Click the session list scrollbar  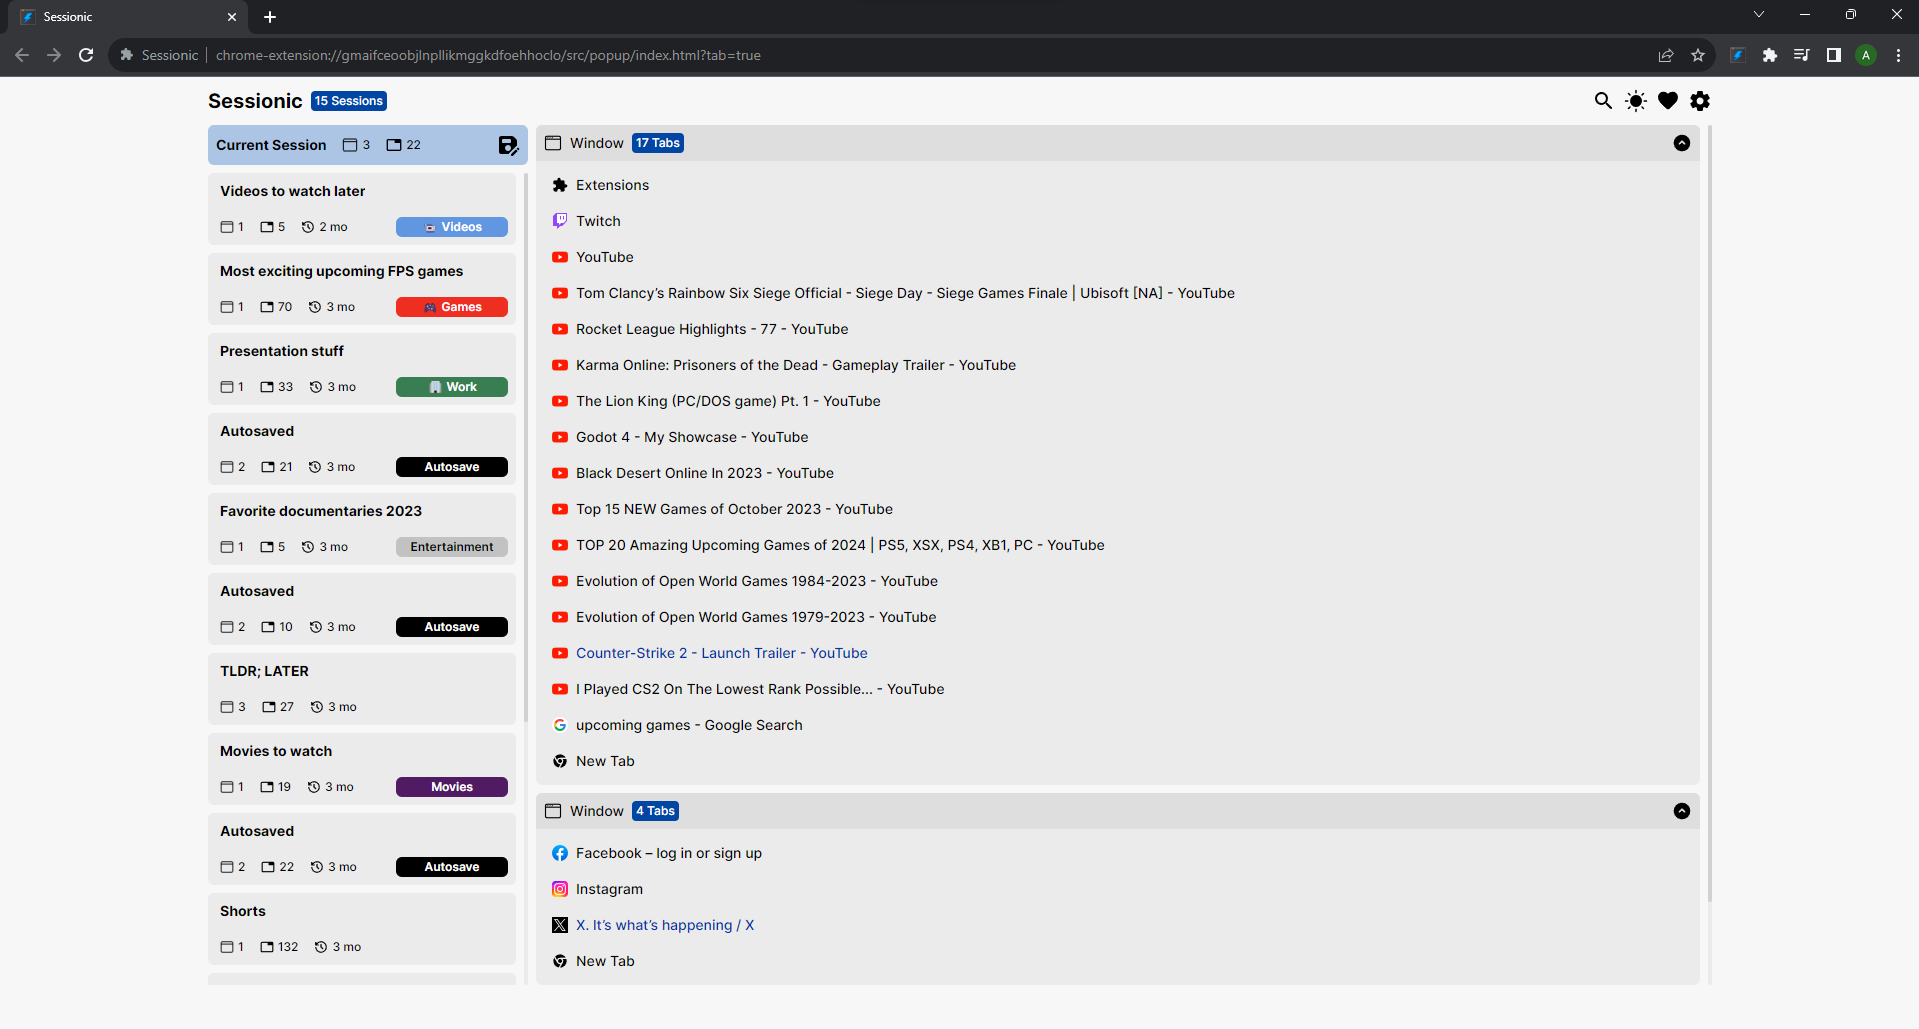(526, 448)
